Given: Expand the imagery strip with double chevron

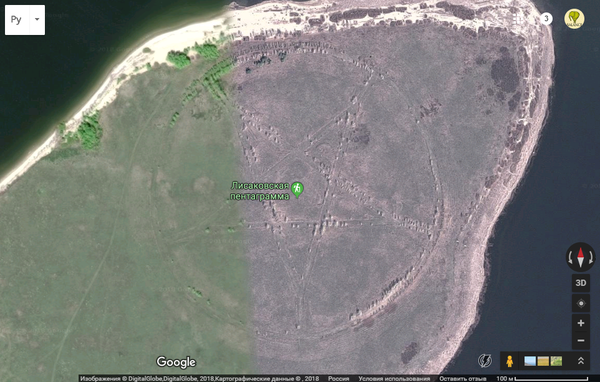Looking at the screenshot, I should [x=580, y=361].
